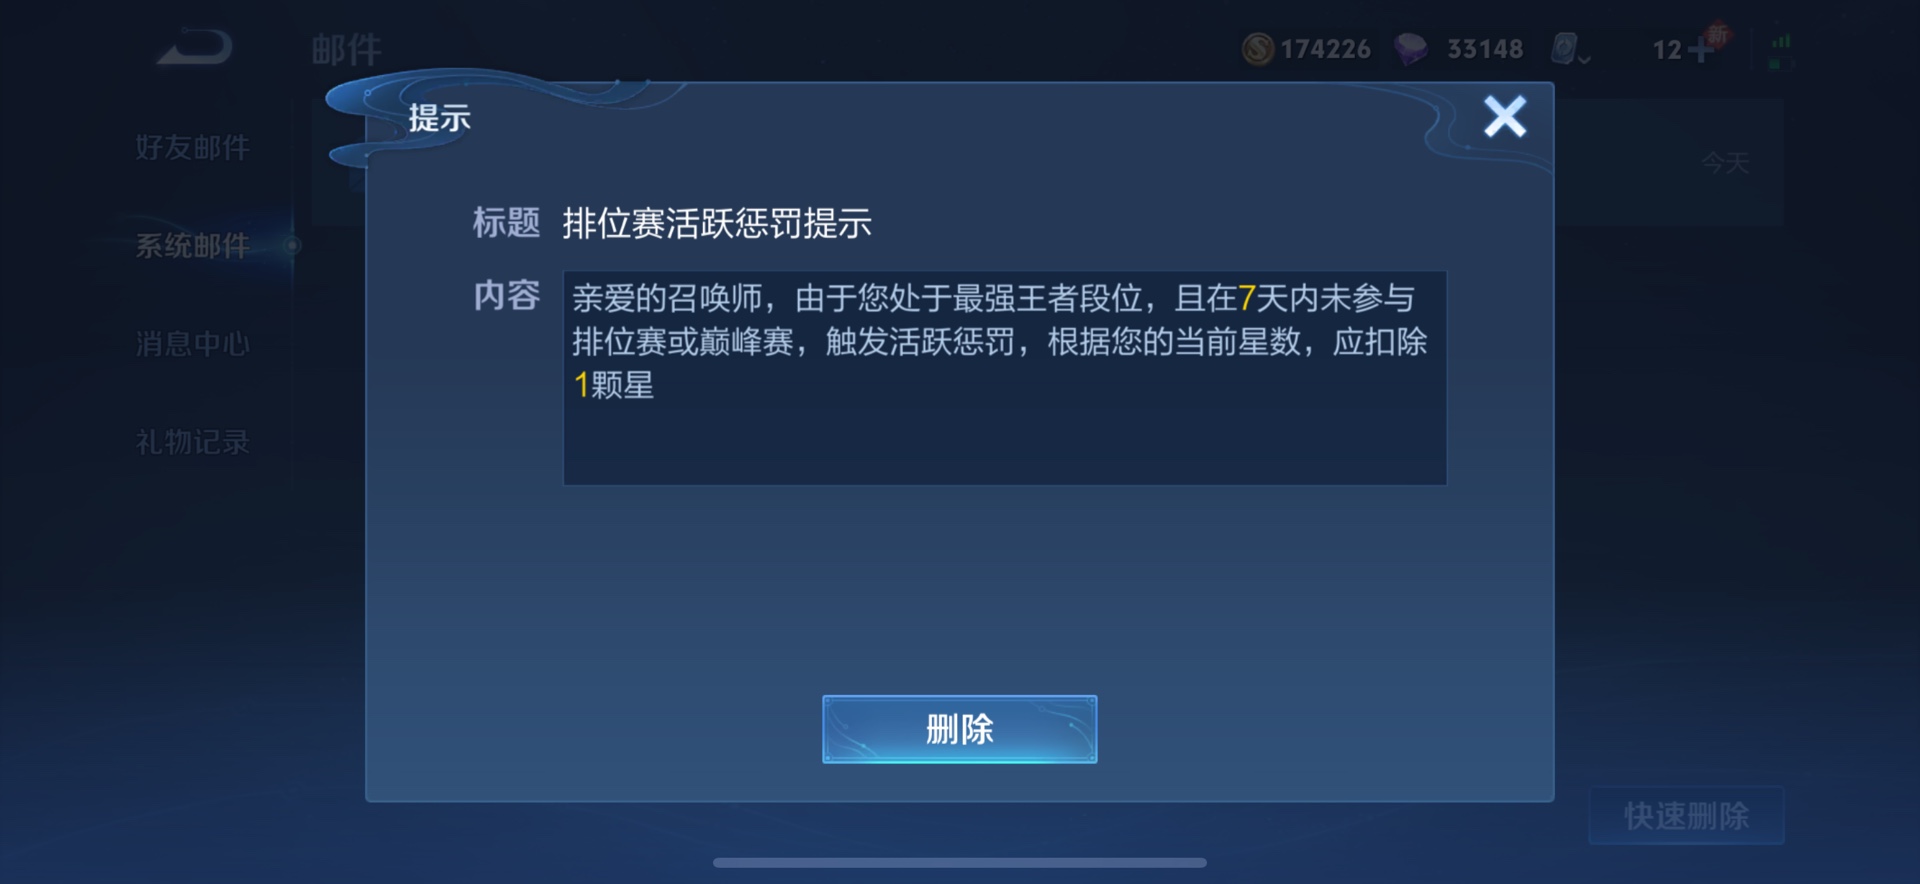Tap the title 排位赛活跃惩罚提示
This screenshot has height=884, width=1920.
717,223
